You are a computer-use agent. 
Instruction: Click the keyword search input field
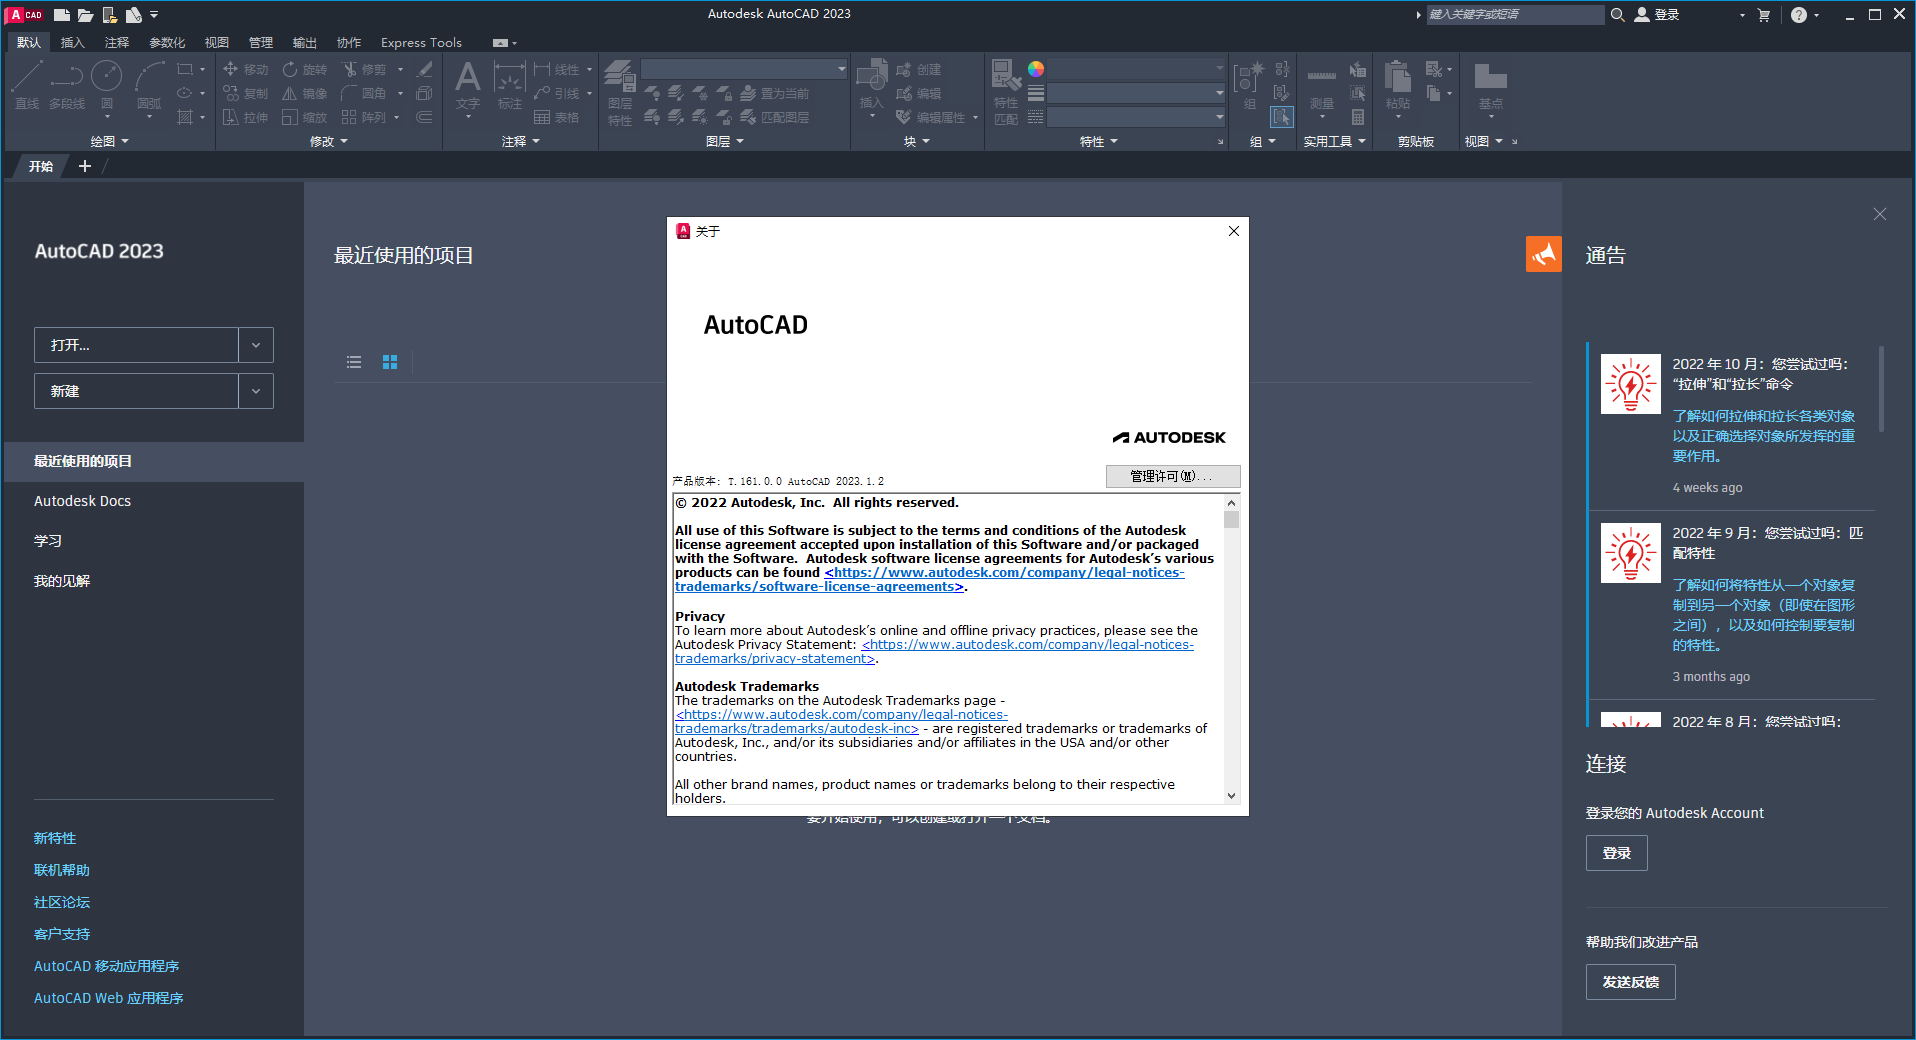coord(1513,15)
